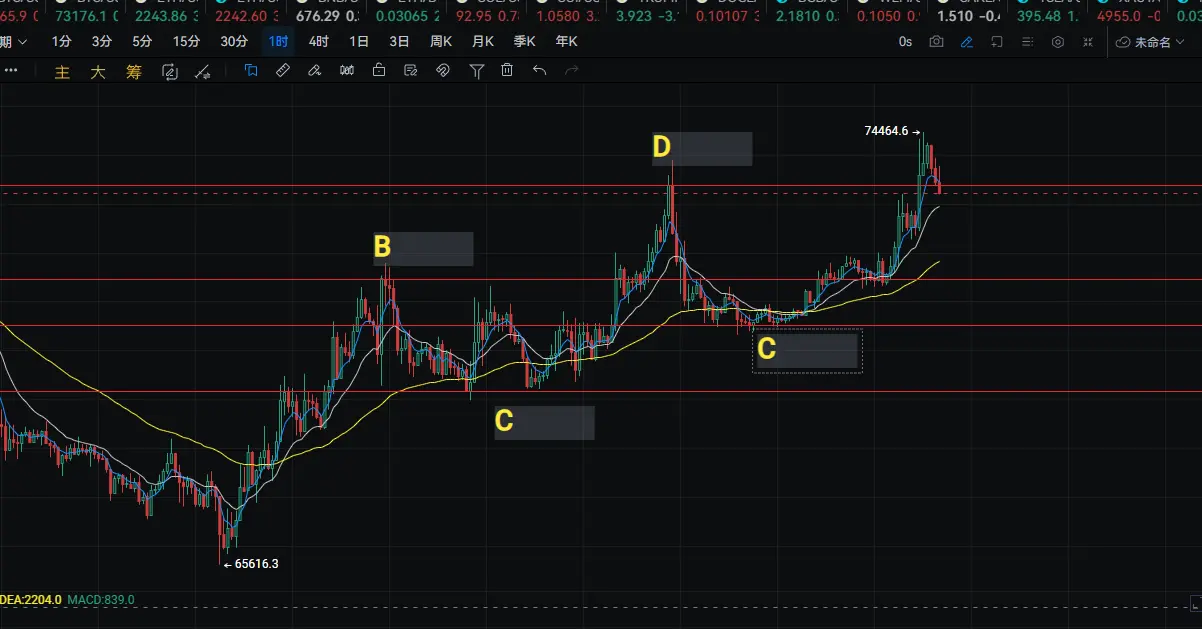This screenshot has width=1202, height=629.
Task: Click the rotate/sync arrows square icon
Action: coord(169,71)
